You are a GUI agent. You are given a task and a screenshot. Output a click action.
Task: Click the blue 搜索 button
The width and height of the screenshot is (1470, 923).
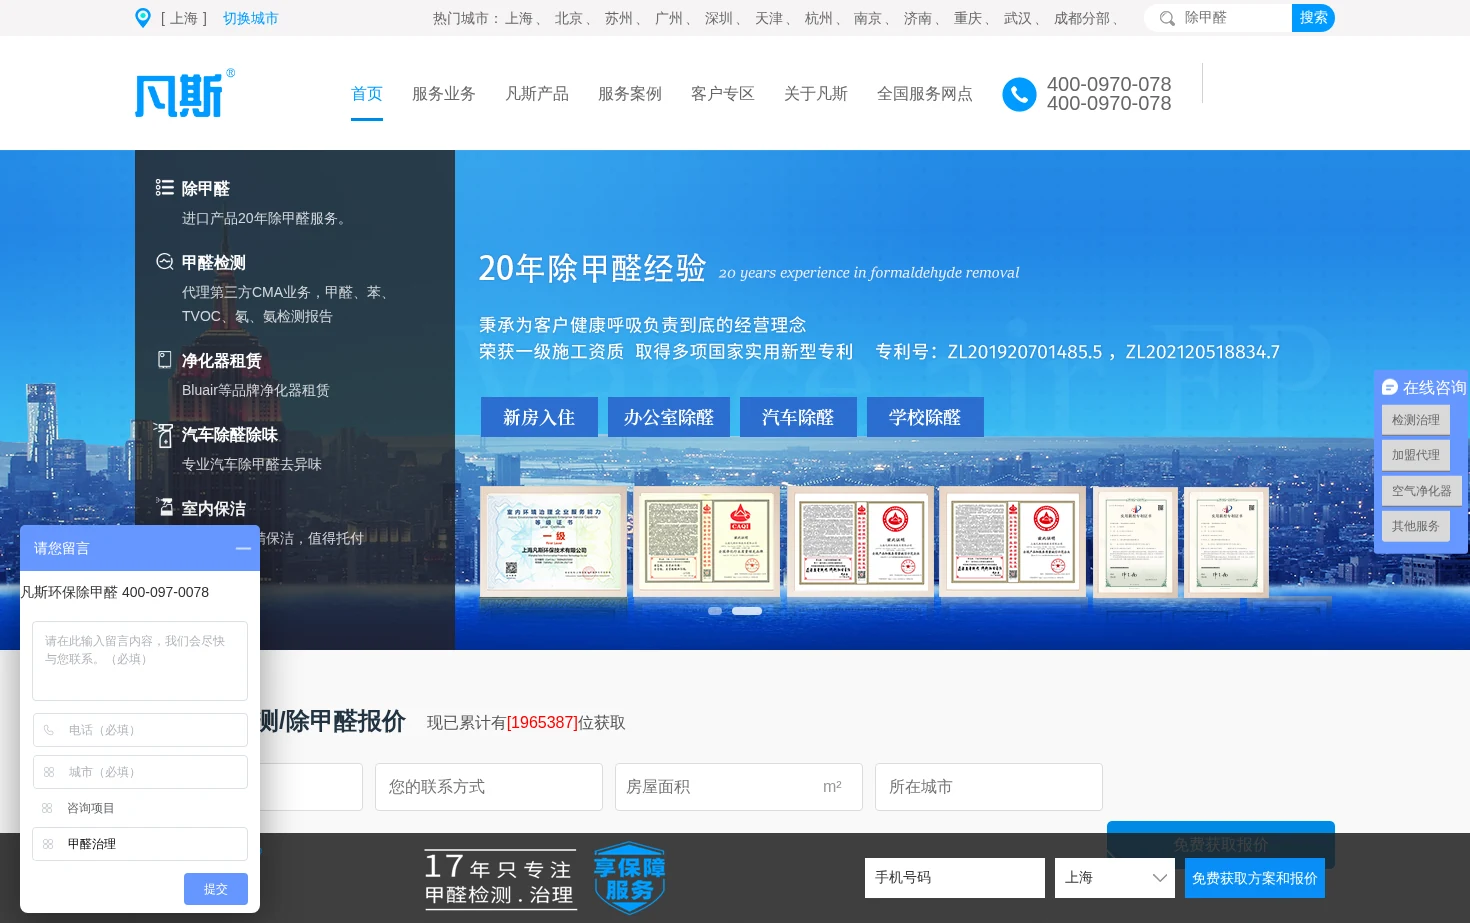tap(1313, 18)
